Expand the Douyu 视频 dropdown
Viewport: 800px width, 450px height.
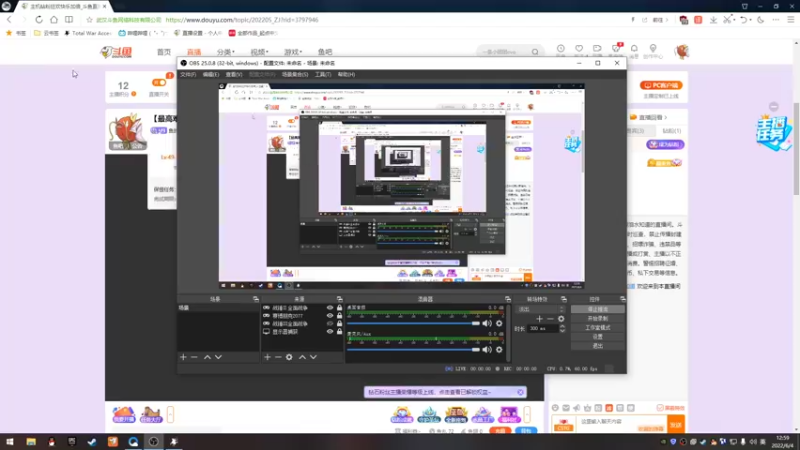pyautogui.click(x=259, y=52)
